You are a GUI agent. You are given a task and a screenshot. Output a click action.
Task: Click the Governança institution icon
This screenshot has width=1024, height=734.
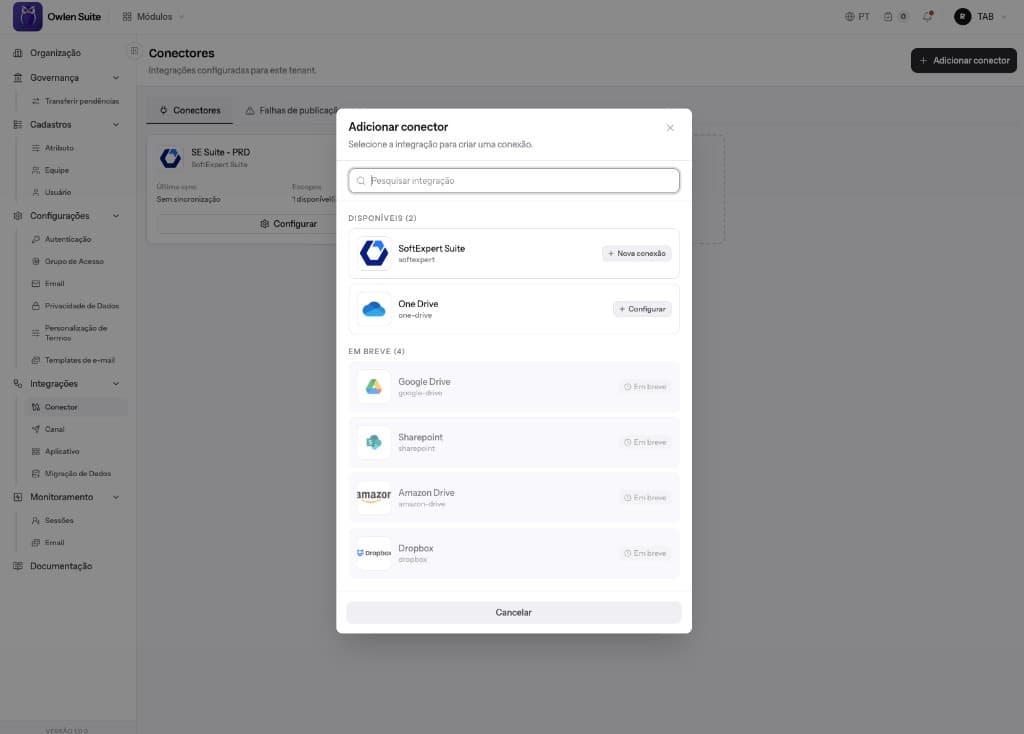pos(18,78)
